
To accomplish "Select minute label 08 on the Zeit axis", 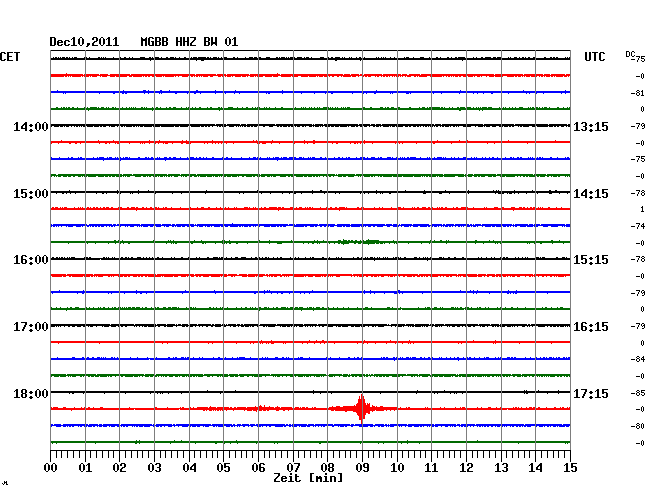I will [x=327, y=468].
